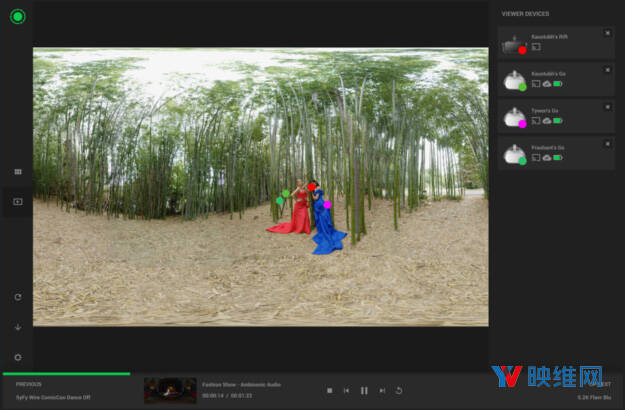This screenshot has height=410, width=625.
Task: Pause the playing video
Action: 364,391
